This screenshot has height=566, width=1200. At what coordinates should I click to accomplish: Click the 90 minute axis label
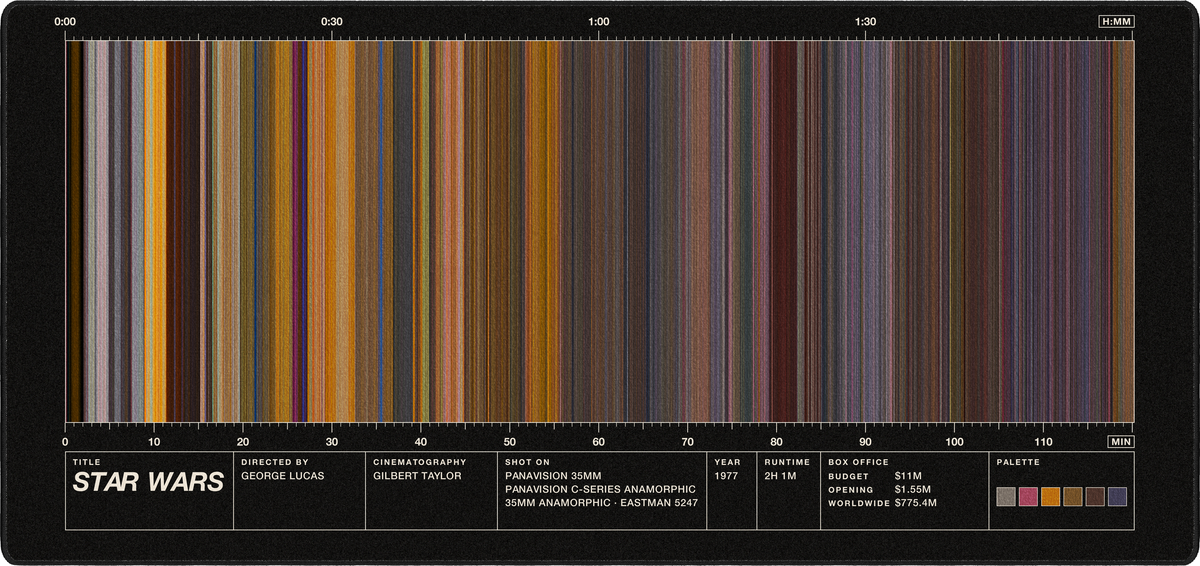[866, 441]
